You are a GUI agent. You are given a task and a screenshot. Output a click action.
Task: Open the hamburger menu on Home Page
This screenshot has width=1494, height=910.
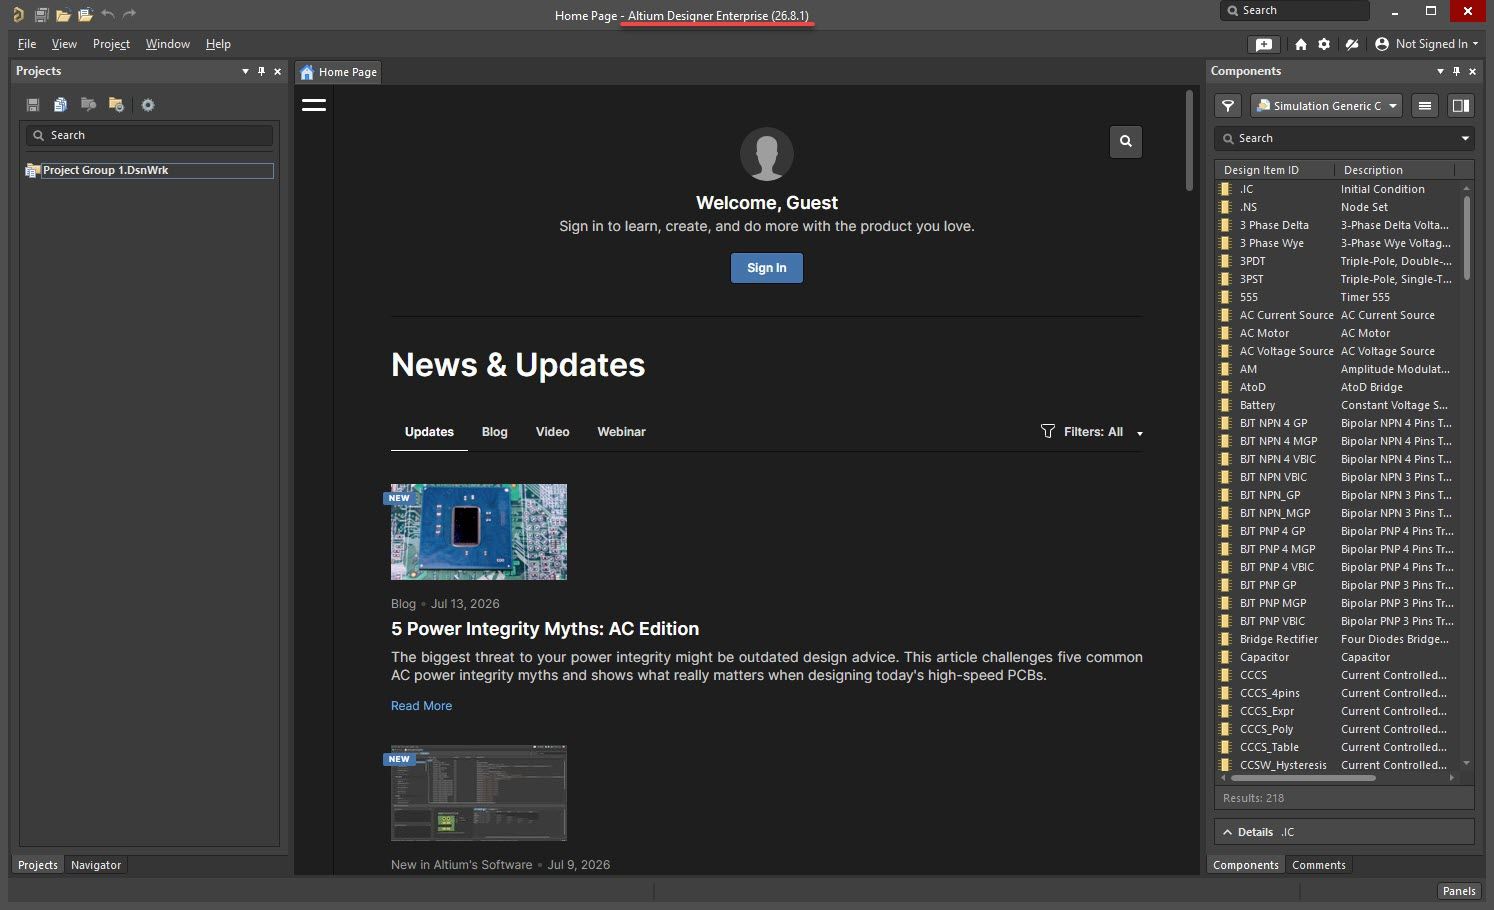coord(314,105)
